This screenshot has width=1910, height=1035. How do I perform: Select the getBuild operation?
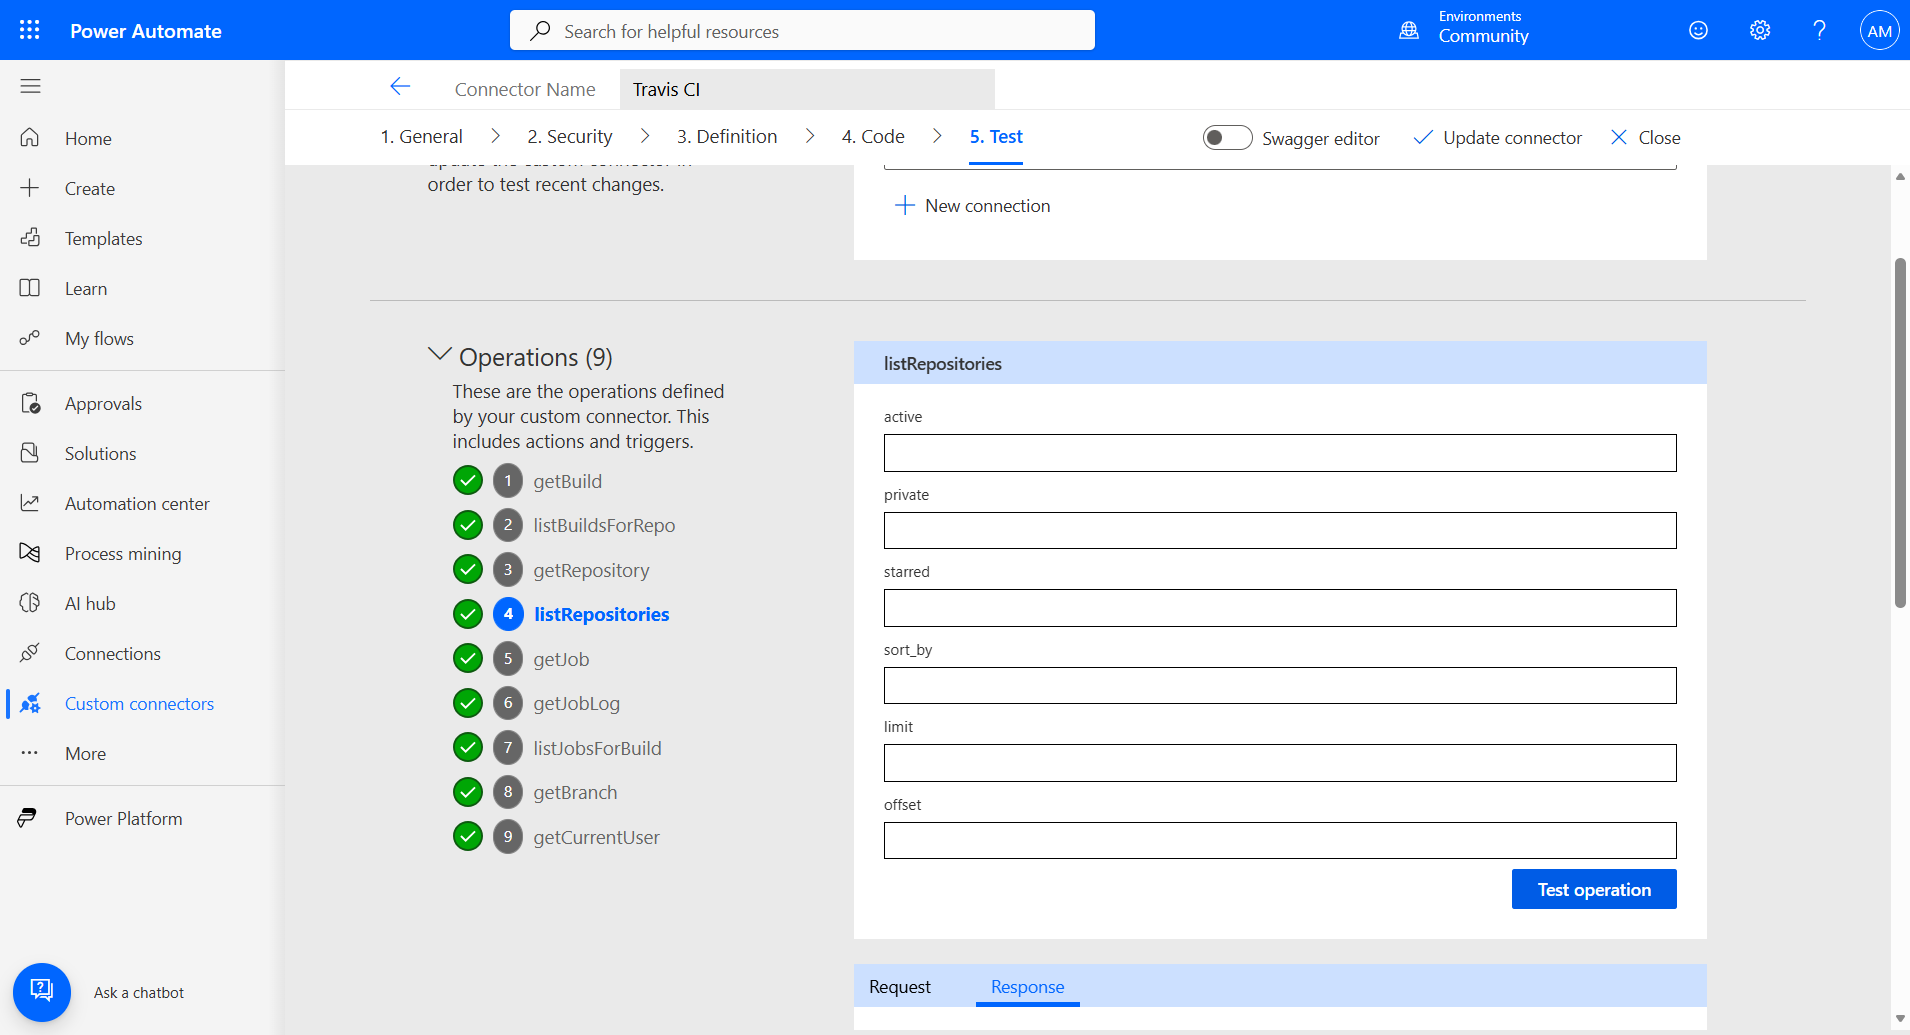(x=567, y=481)
